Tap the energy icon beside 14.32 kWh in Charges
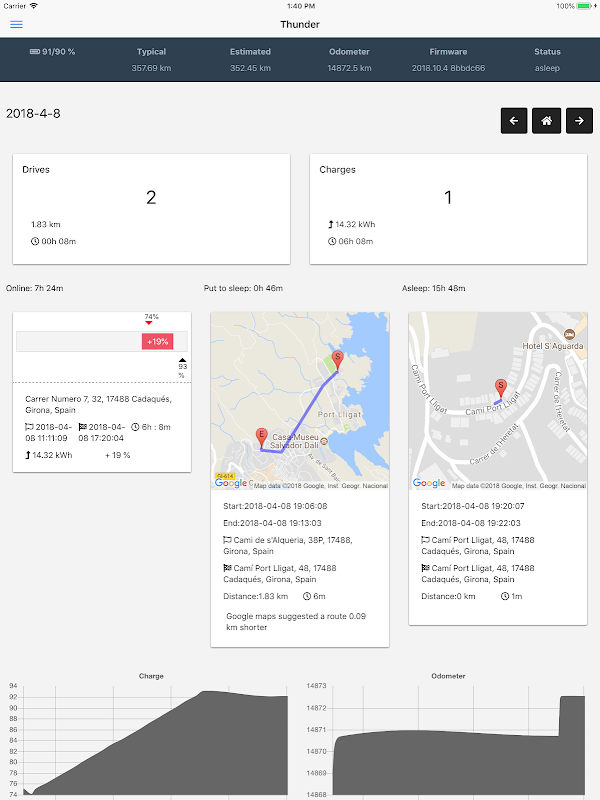Screen dimensions: 600x800 [331, 224]
